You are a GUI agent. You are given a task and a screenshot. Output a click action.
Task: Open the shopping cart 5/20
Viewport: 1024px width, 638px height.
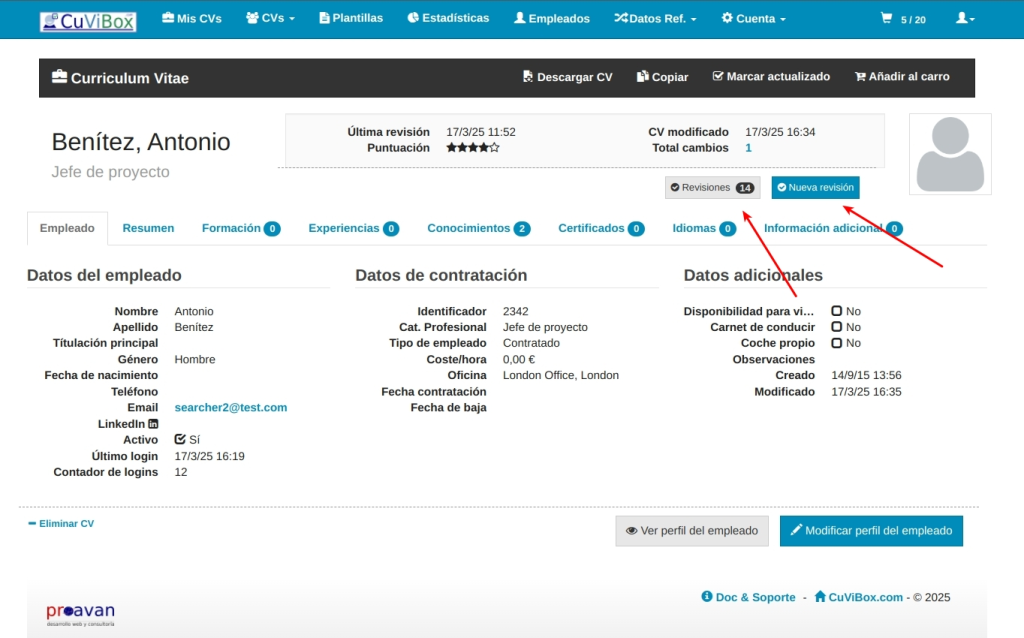[902, 19]
